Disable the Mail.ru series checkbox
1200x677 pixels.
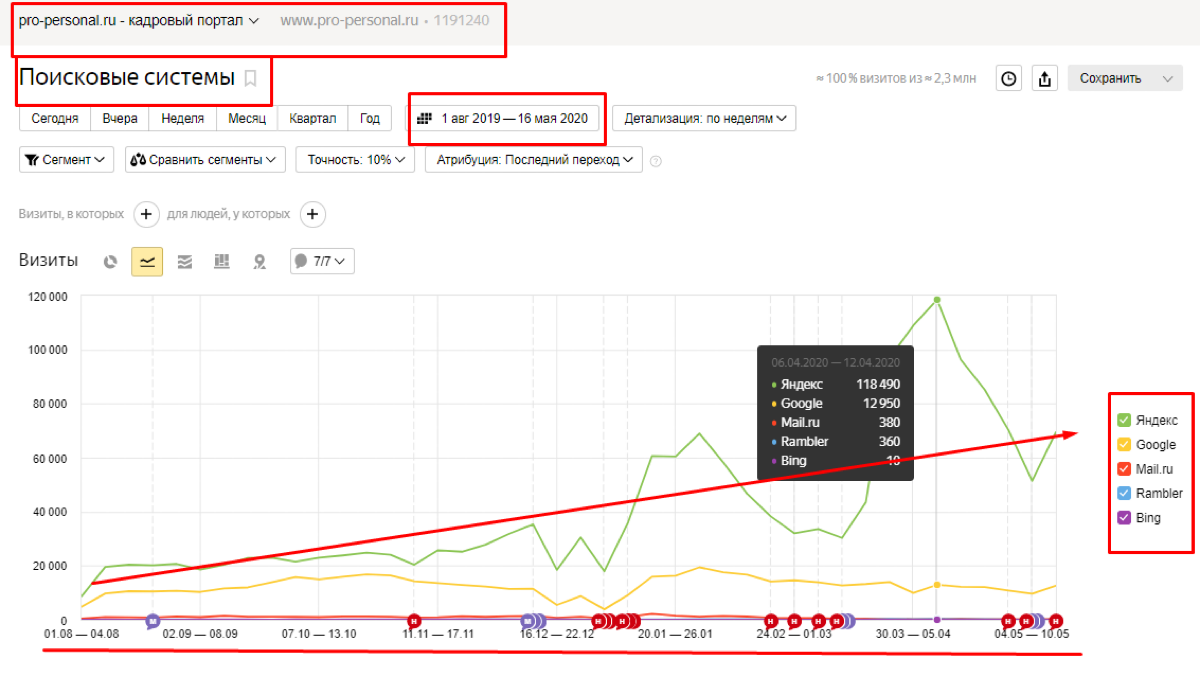pos(1123,469)
